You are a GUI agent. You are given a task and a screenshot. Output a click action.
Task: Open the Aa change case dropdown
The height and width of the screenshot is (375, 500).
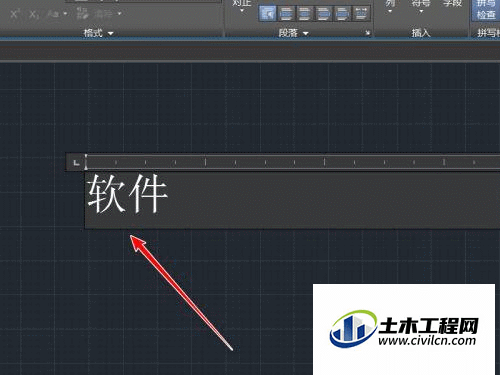coord(57,14)
